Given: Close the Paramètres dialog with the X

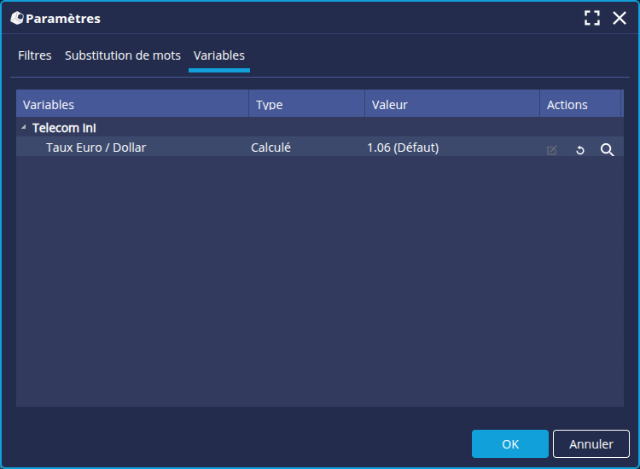Looking at the screenshot, I should point(619,18).
